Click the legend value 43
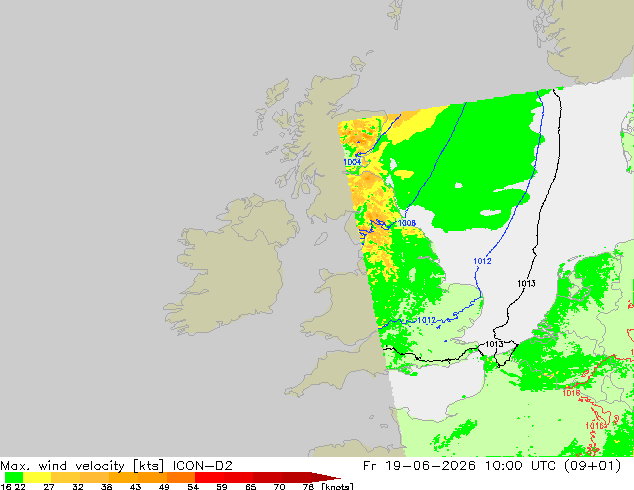Image resolution: width=634 pixels, height=490 pixels. pos(135,487)
